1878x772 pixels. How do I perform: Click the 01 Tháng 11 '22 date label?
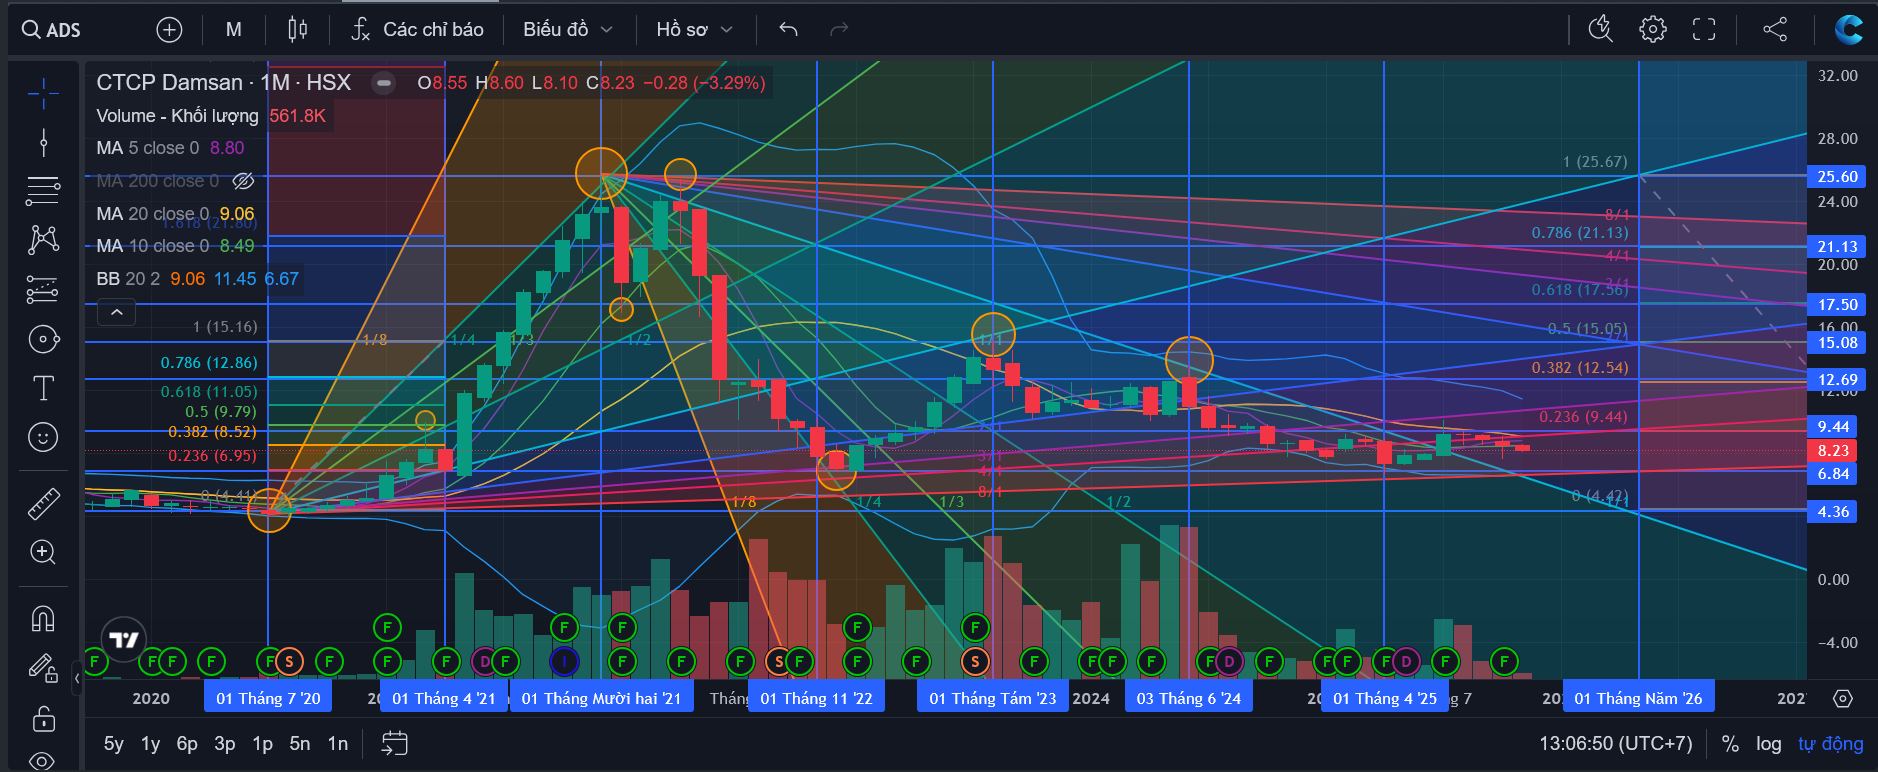click(816, 698)
